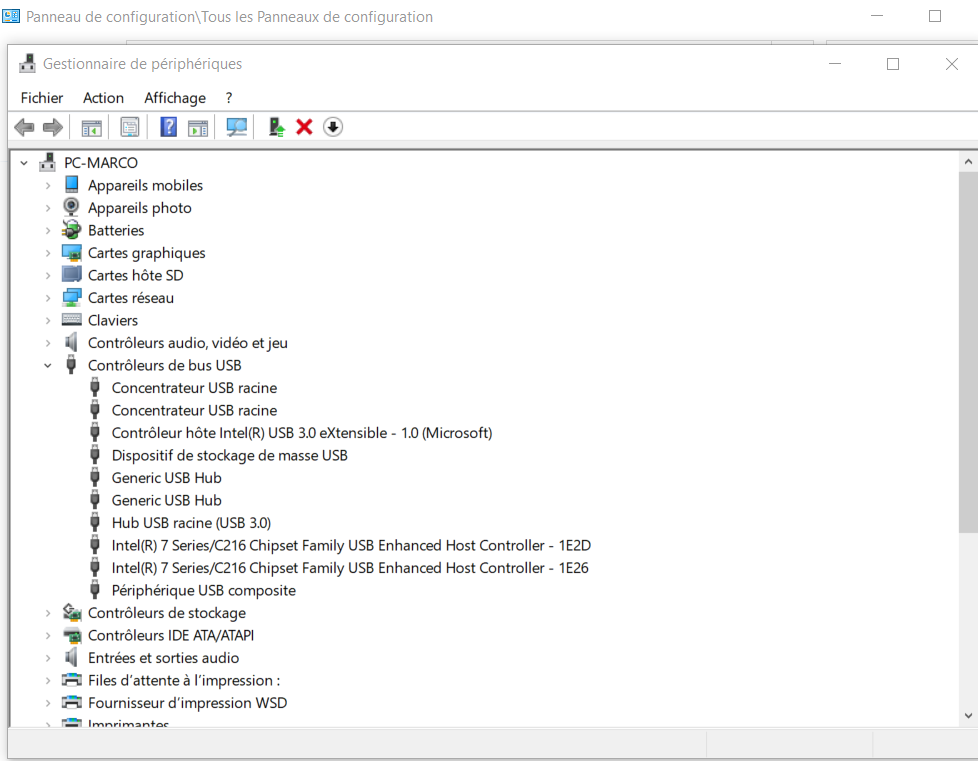Expand the Cartes réseau category

click(x=48, y=298)
